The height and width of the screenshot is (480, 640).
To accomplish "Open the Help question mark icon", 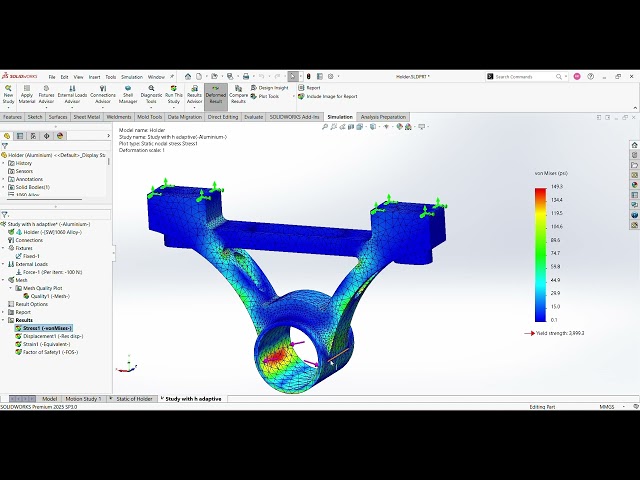I will [x=590, y=76].
